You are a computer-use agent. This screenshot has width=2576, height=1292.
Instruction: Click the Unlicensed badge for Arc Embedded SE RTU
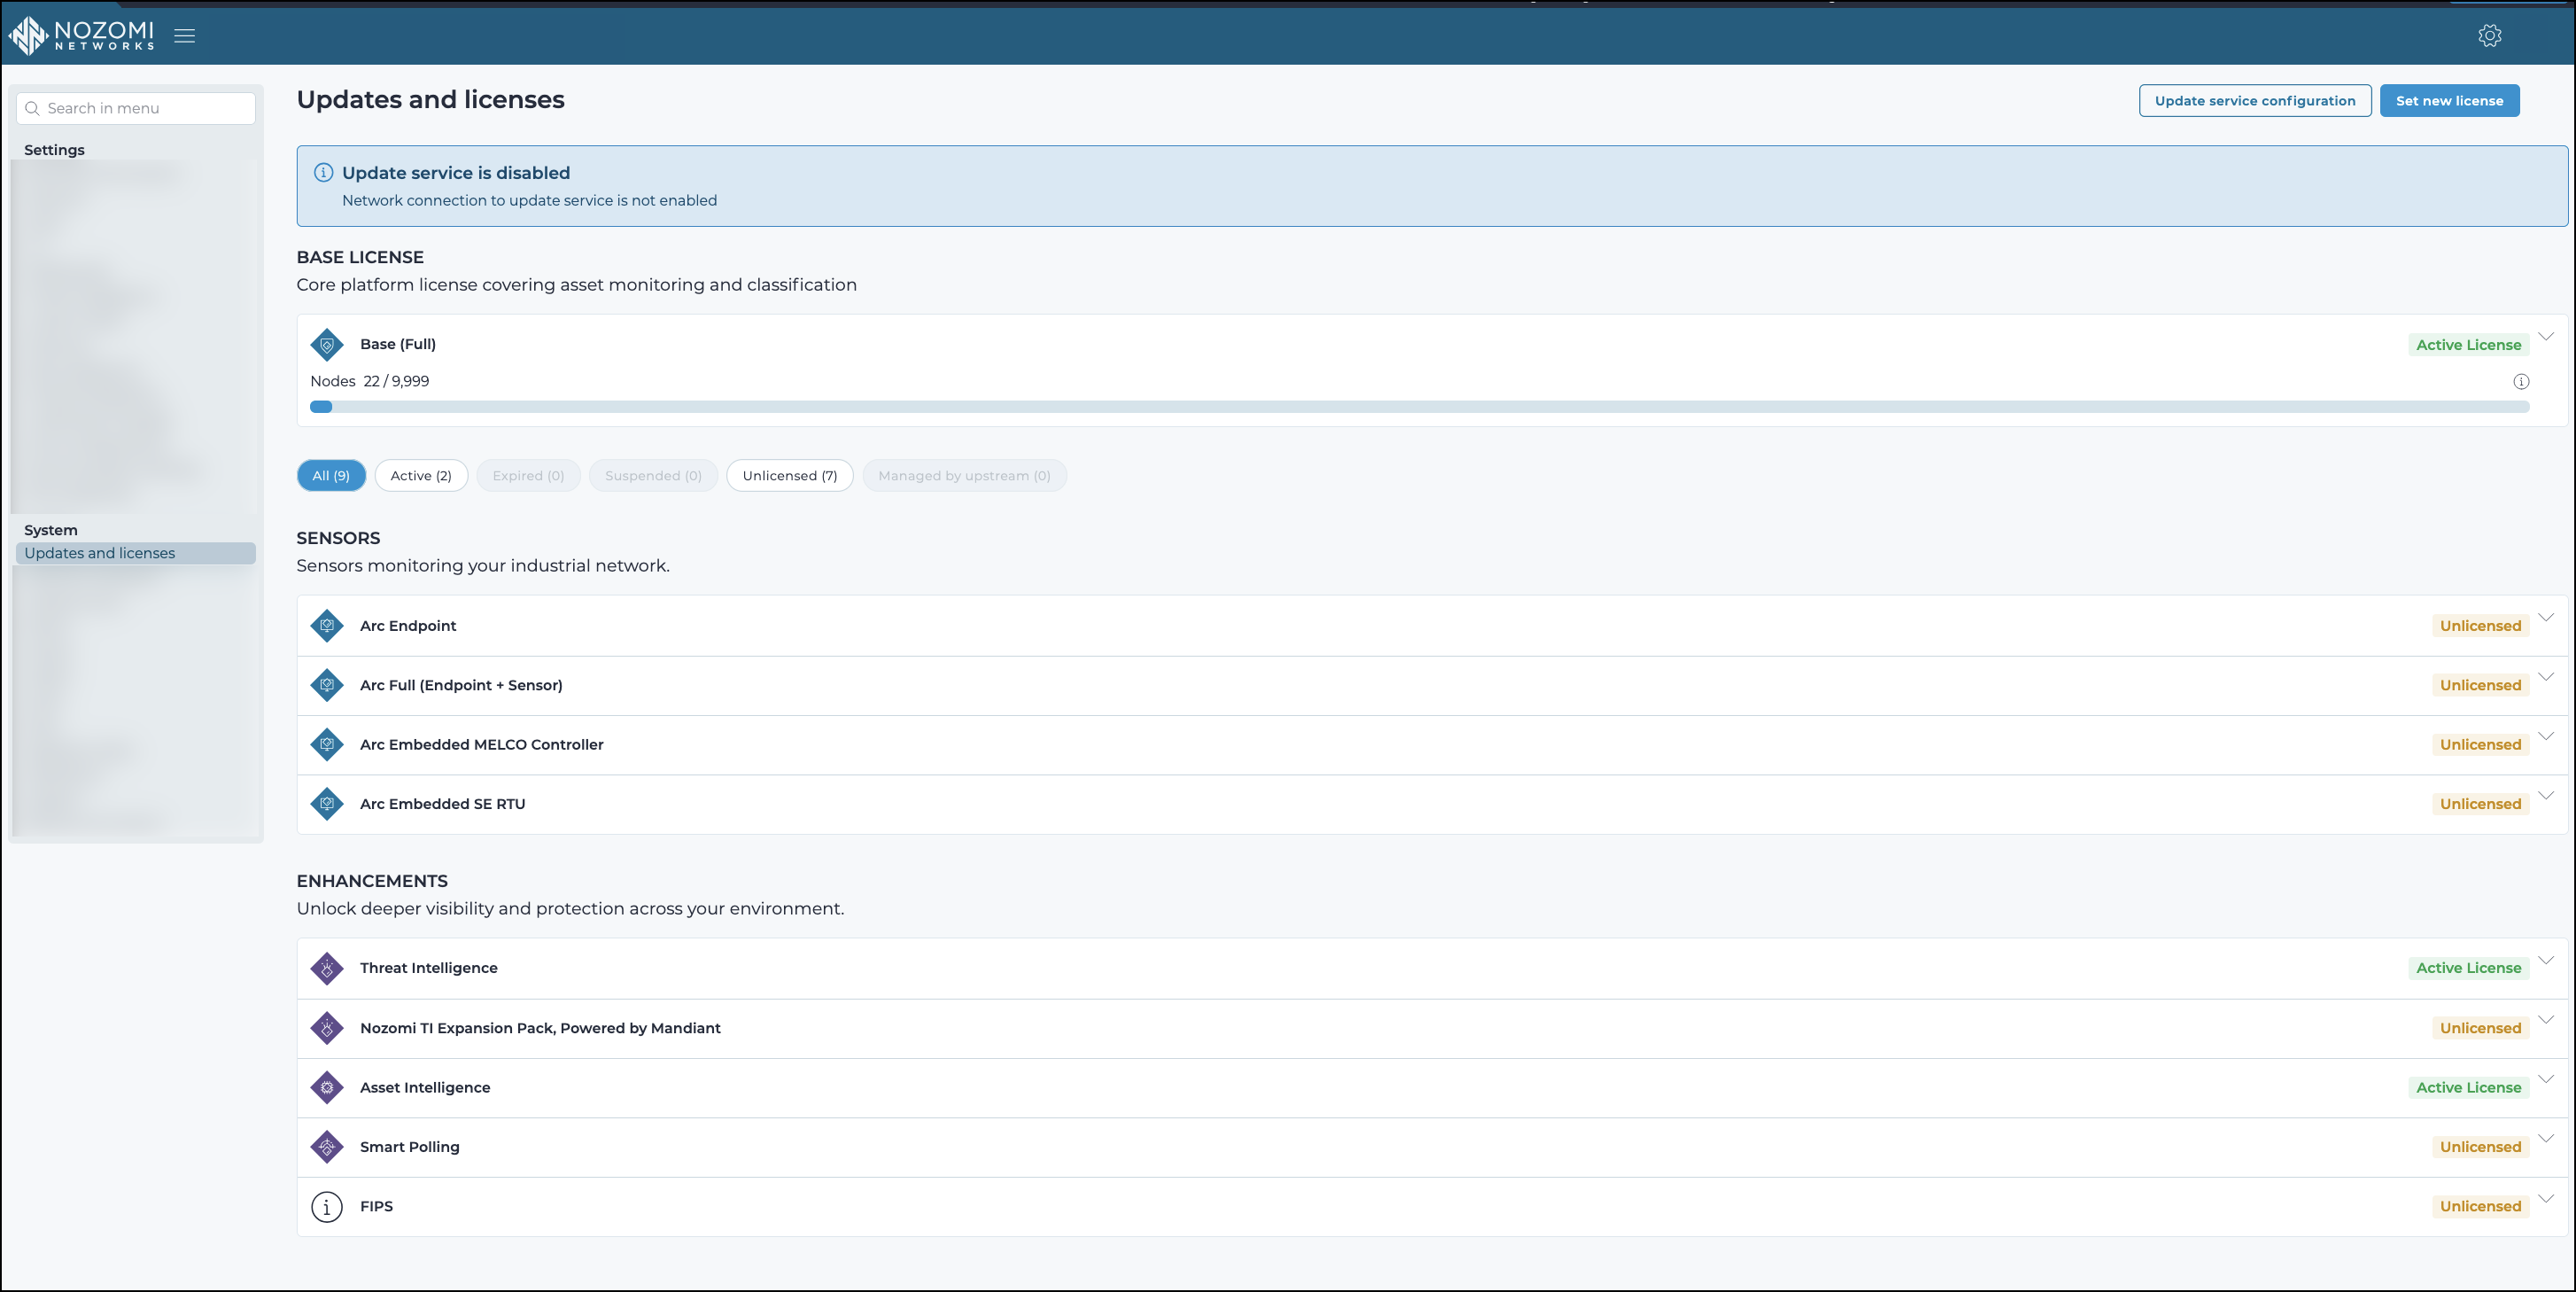tap(2480, 804)
